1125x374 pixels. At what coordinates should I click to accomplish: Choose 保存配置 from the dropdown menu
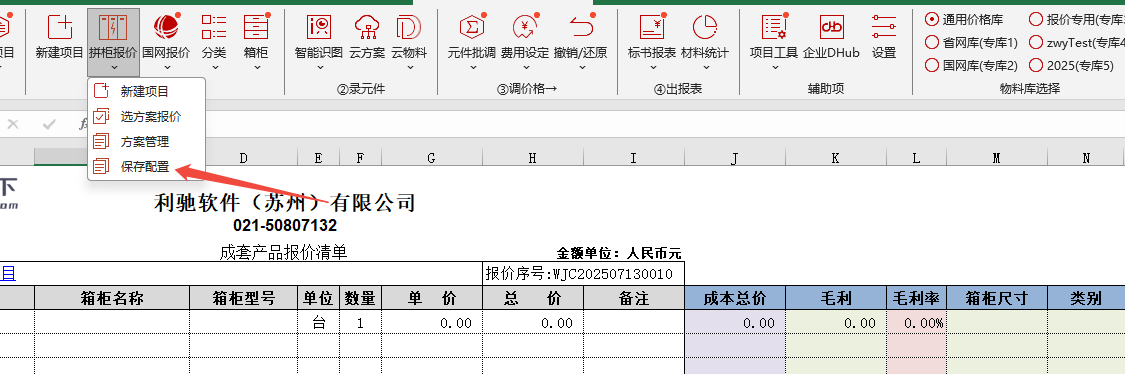pyautogui.click(x=146, y=167)
